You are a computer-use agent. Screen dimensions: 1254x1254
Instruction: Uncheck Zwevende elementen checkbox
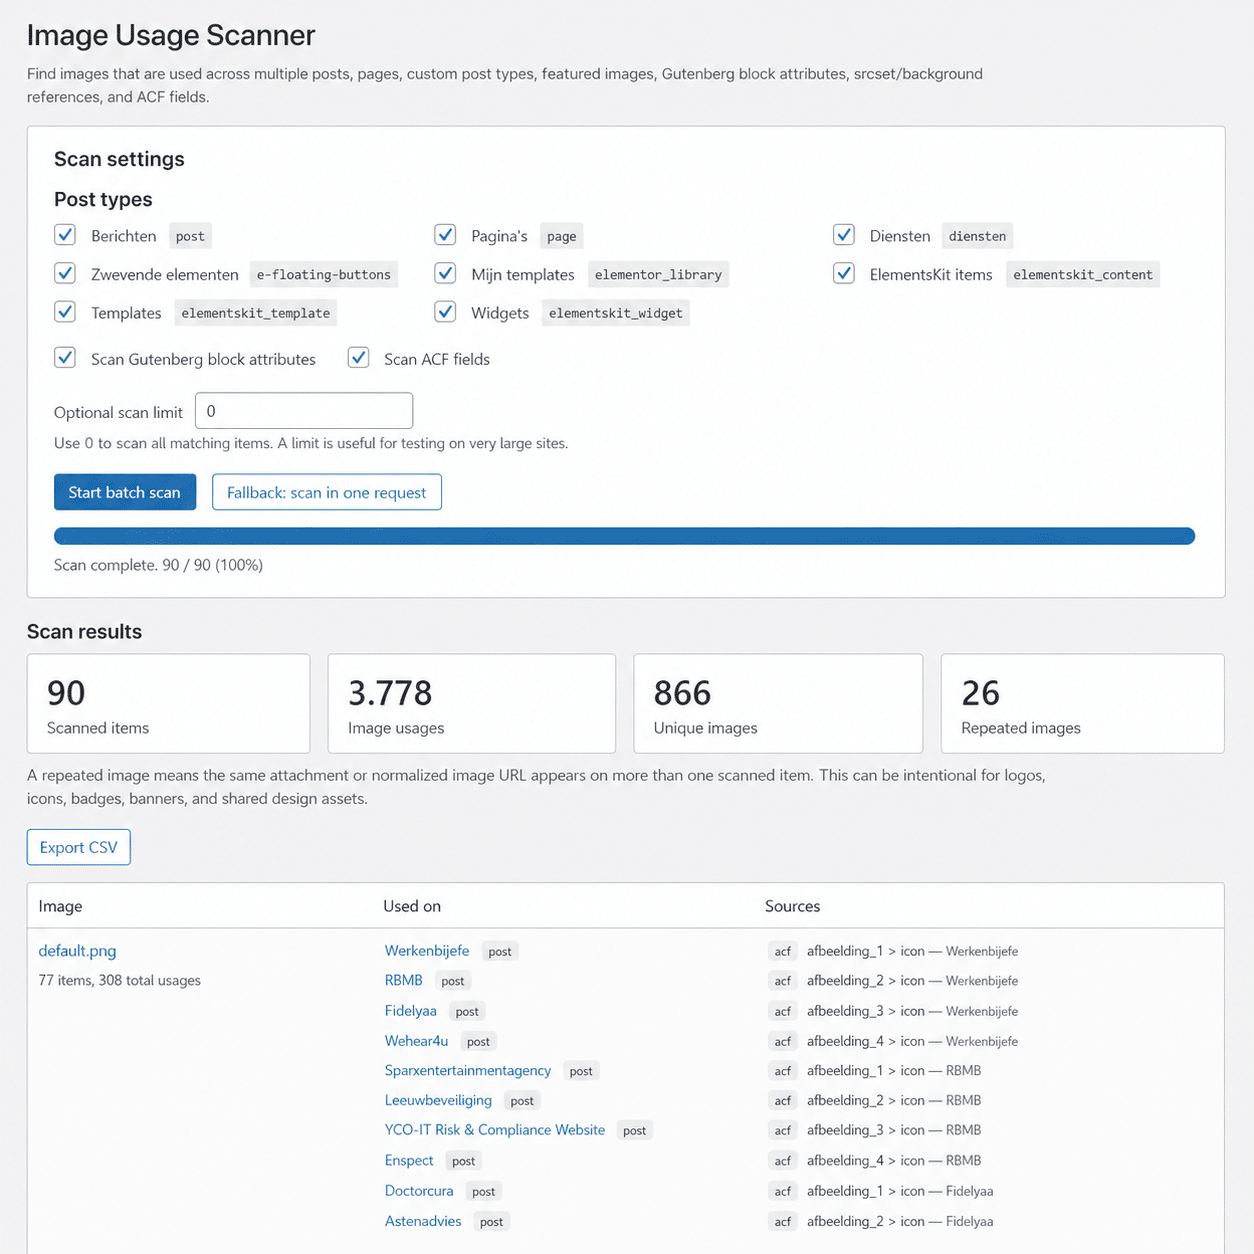click(65, 273)
